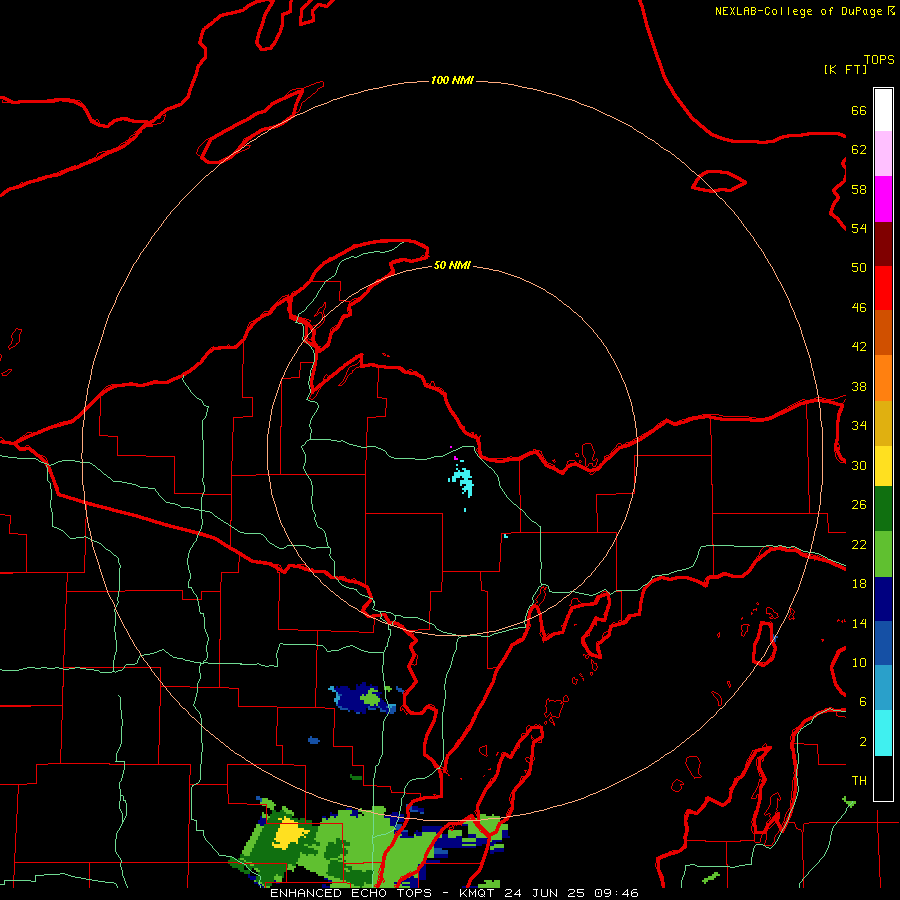Screen dimensions: 900x900
Task: Click the NEXLAB-College of DuPage credit text
Action: [x=798, y=11]
